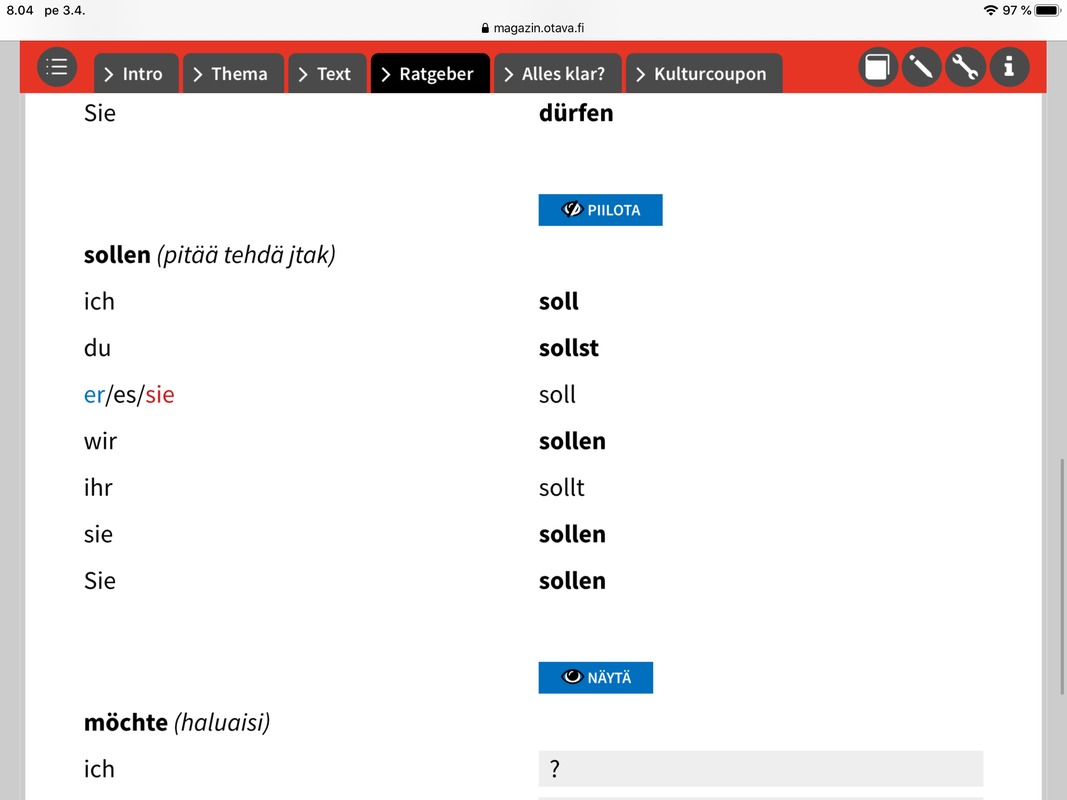
Task: Open the info icon
Action: pos(1009,67)
